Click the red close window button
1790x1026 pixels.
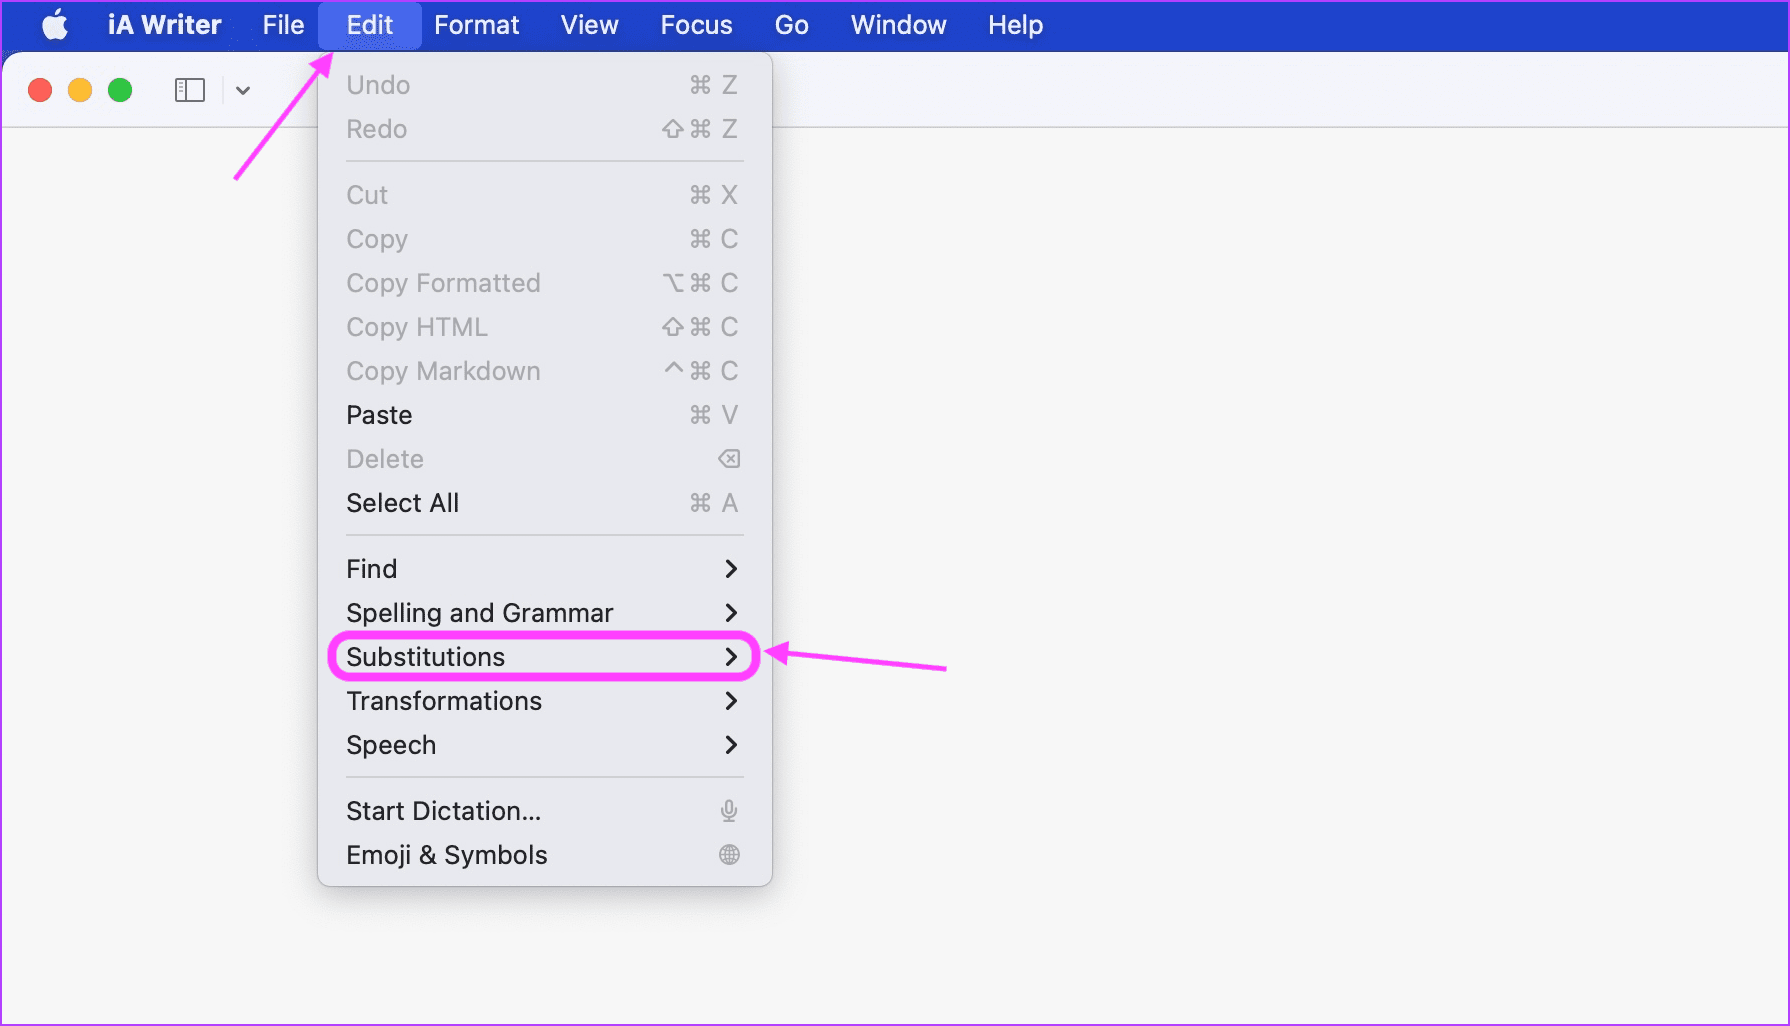point(40,90)
